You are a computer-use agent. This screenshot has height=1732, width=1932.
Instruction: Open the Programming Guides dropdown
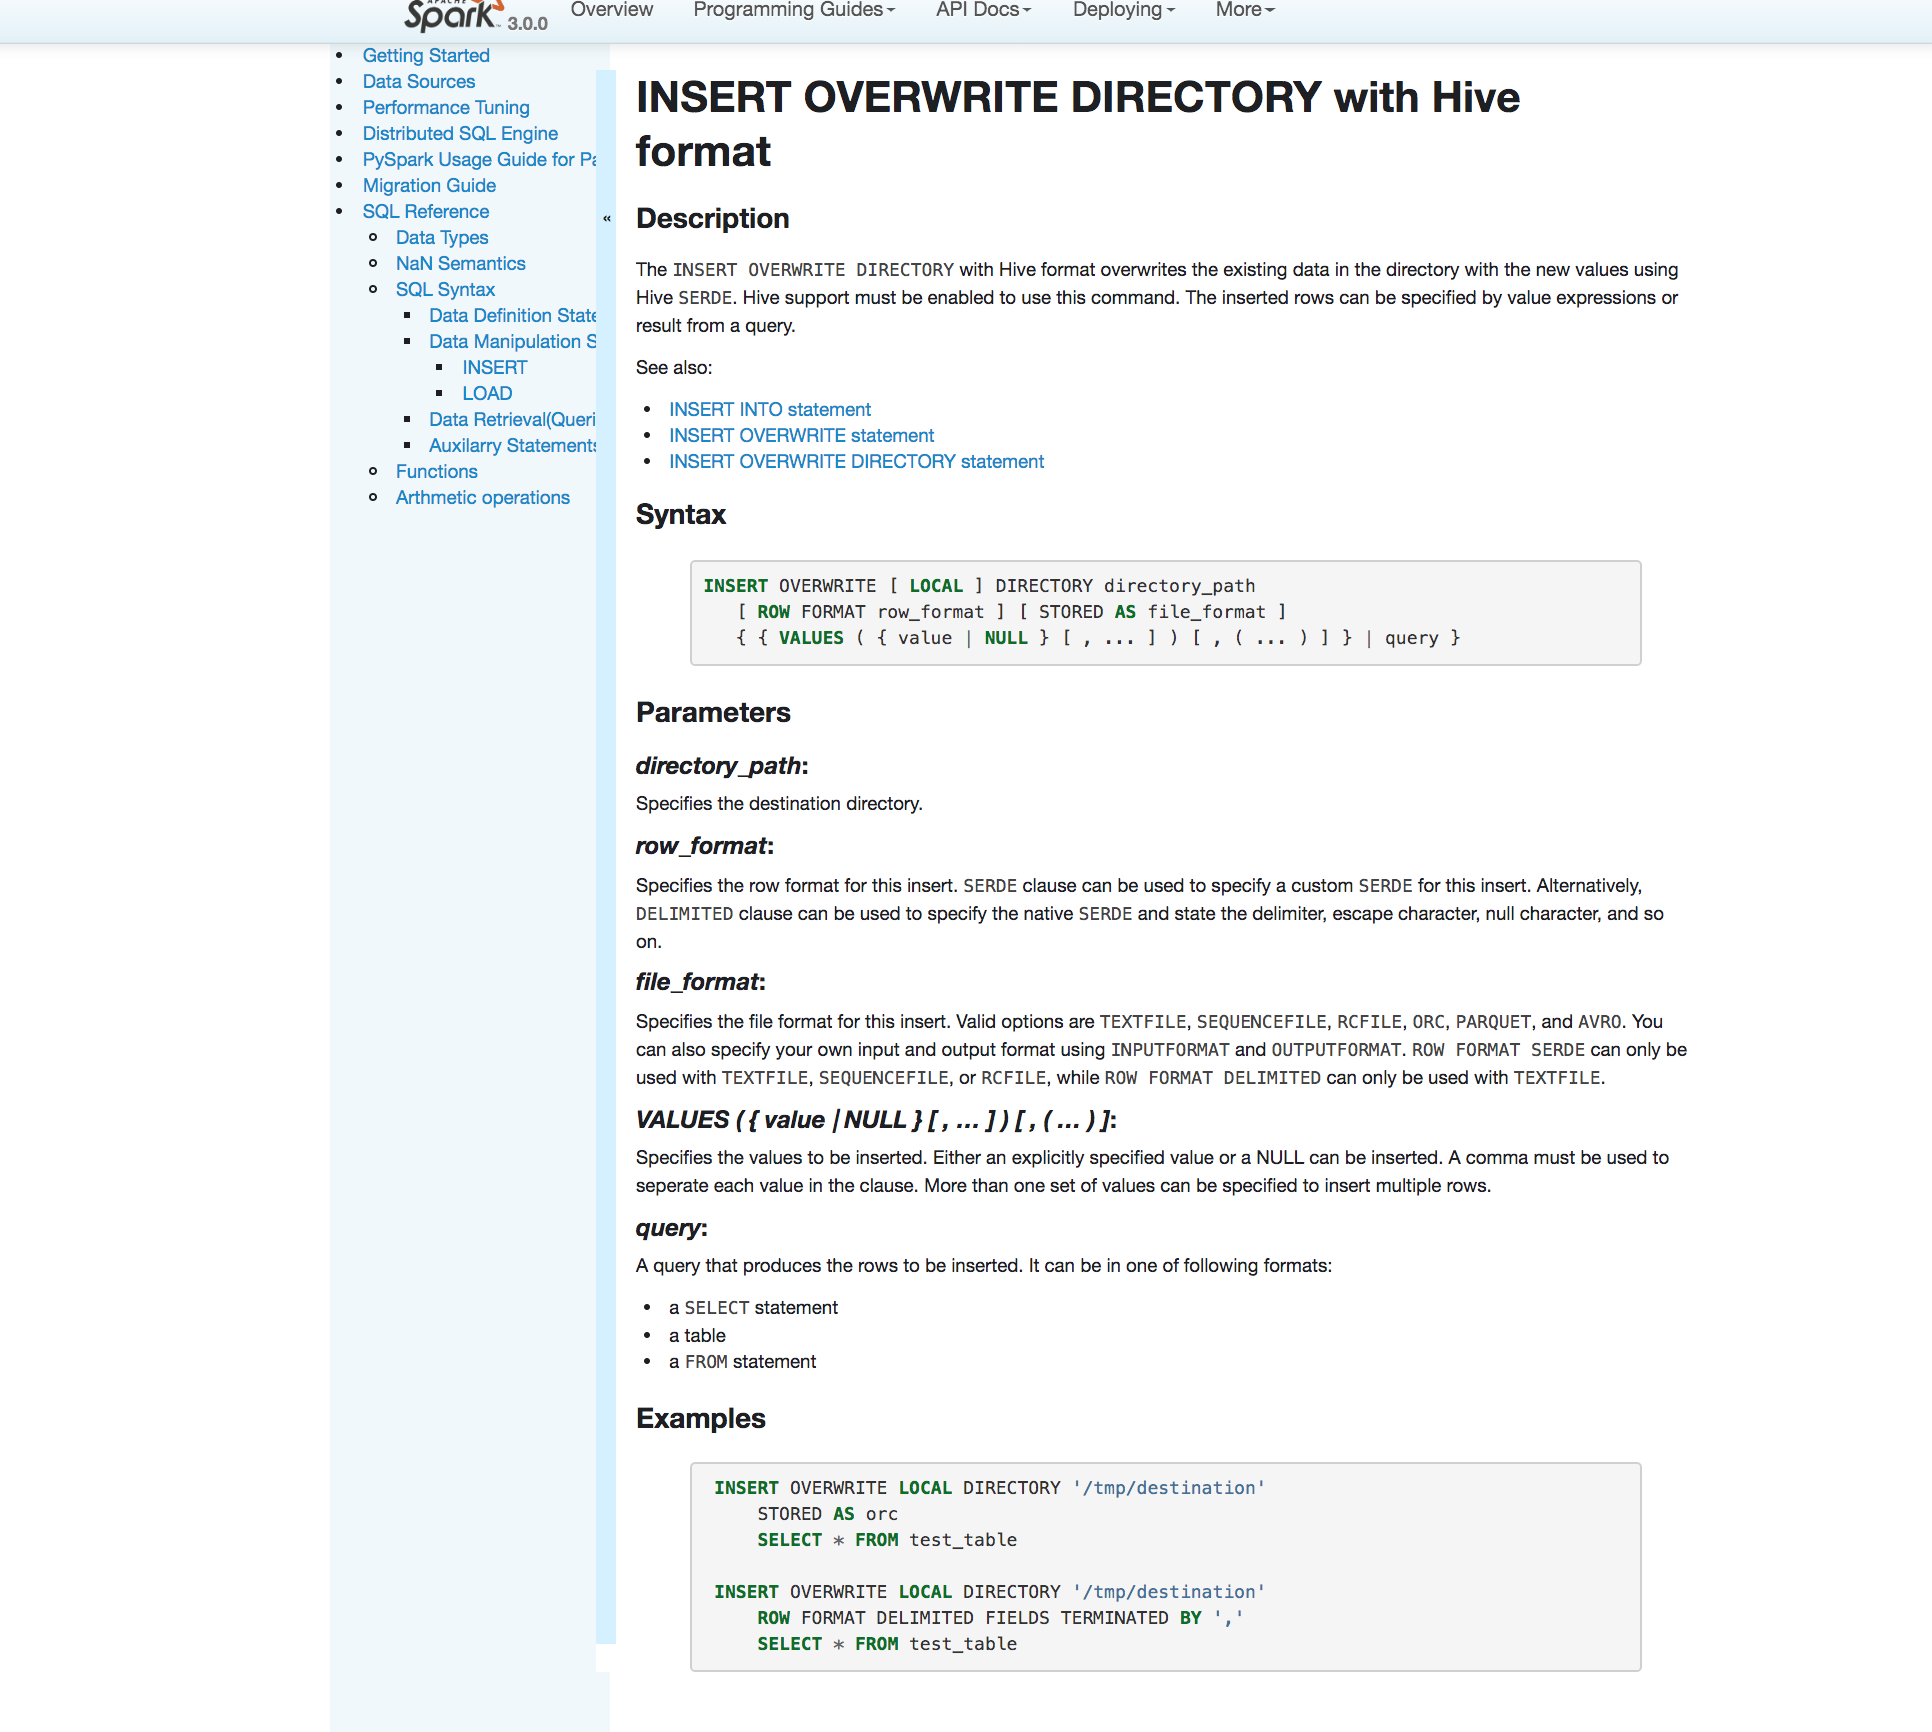click(x=793, y=10)
